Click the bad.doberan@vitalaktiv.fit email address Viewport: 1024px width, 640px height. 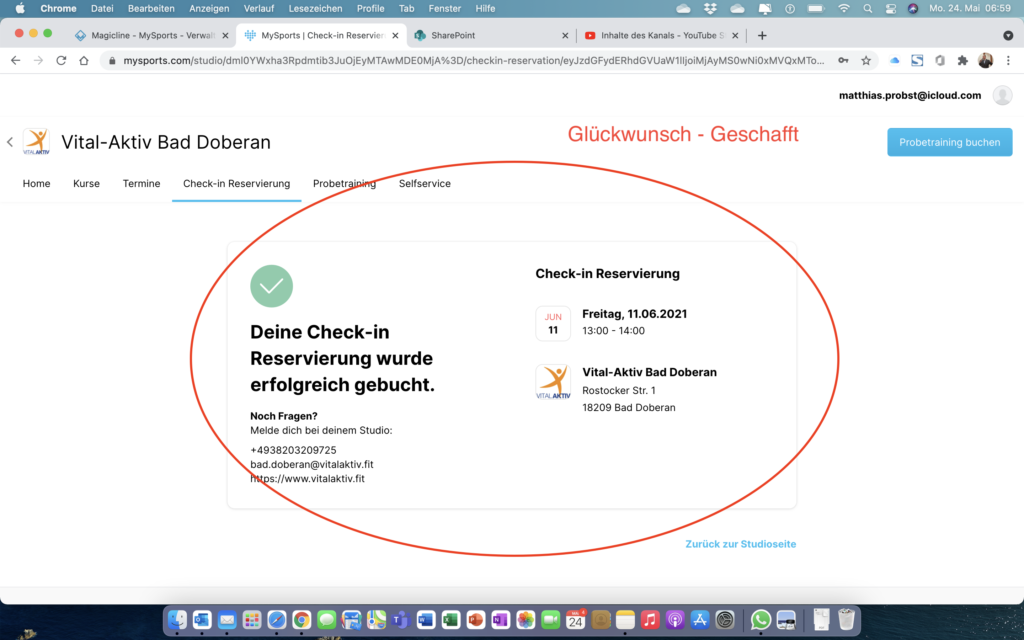click(312, 464)
